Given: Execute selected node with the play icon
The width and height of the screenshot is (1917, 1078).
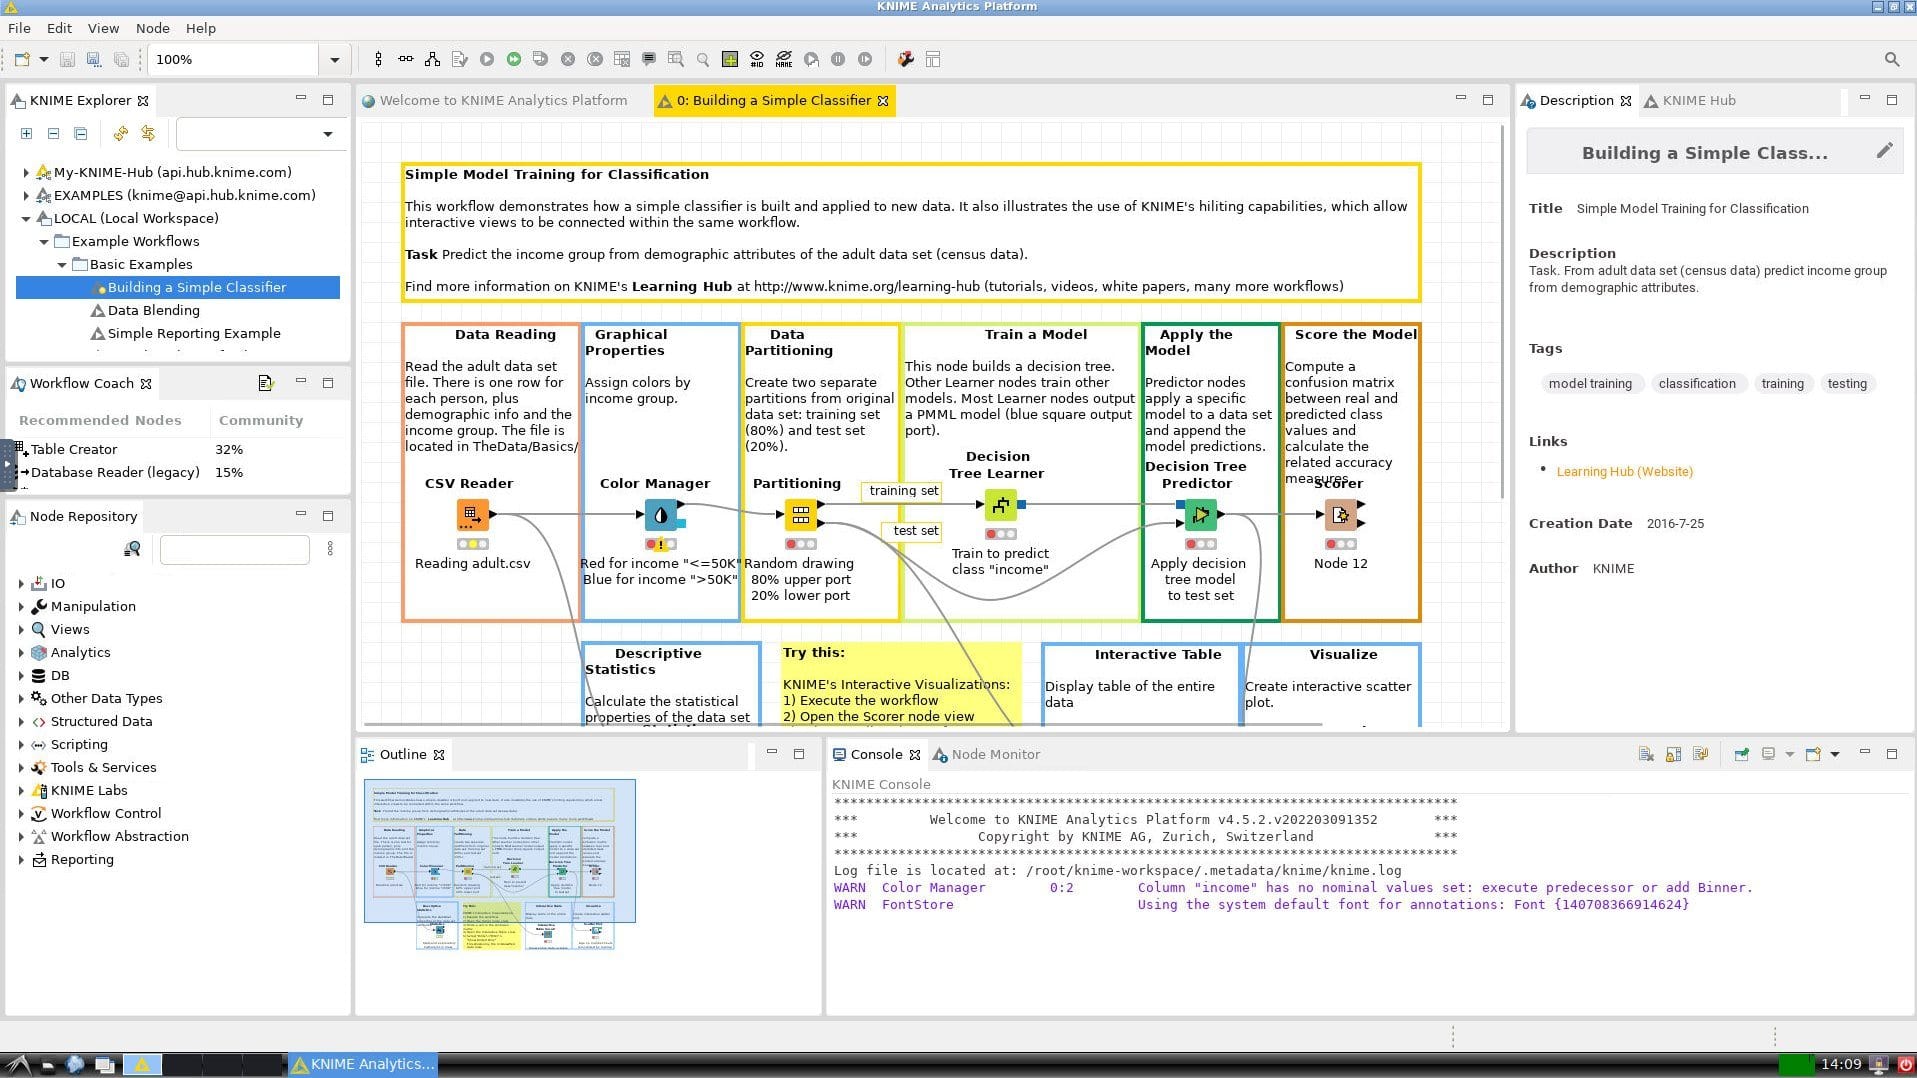Looking at the screenshot, I should coord(486,59).
